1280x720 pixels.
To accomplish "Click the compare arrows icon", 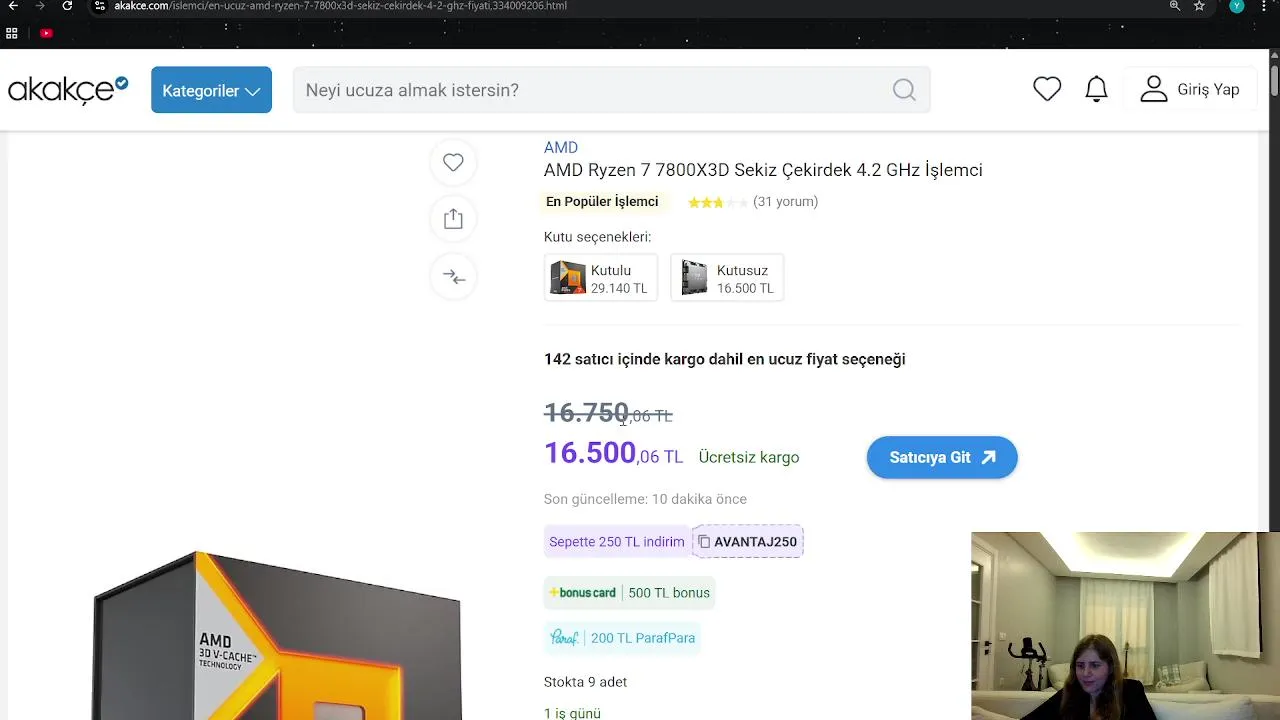I will click(453, 277).
